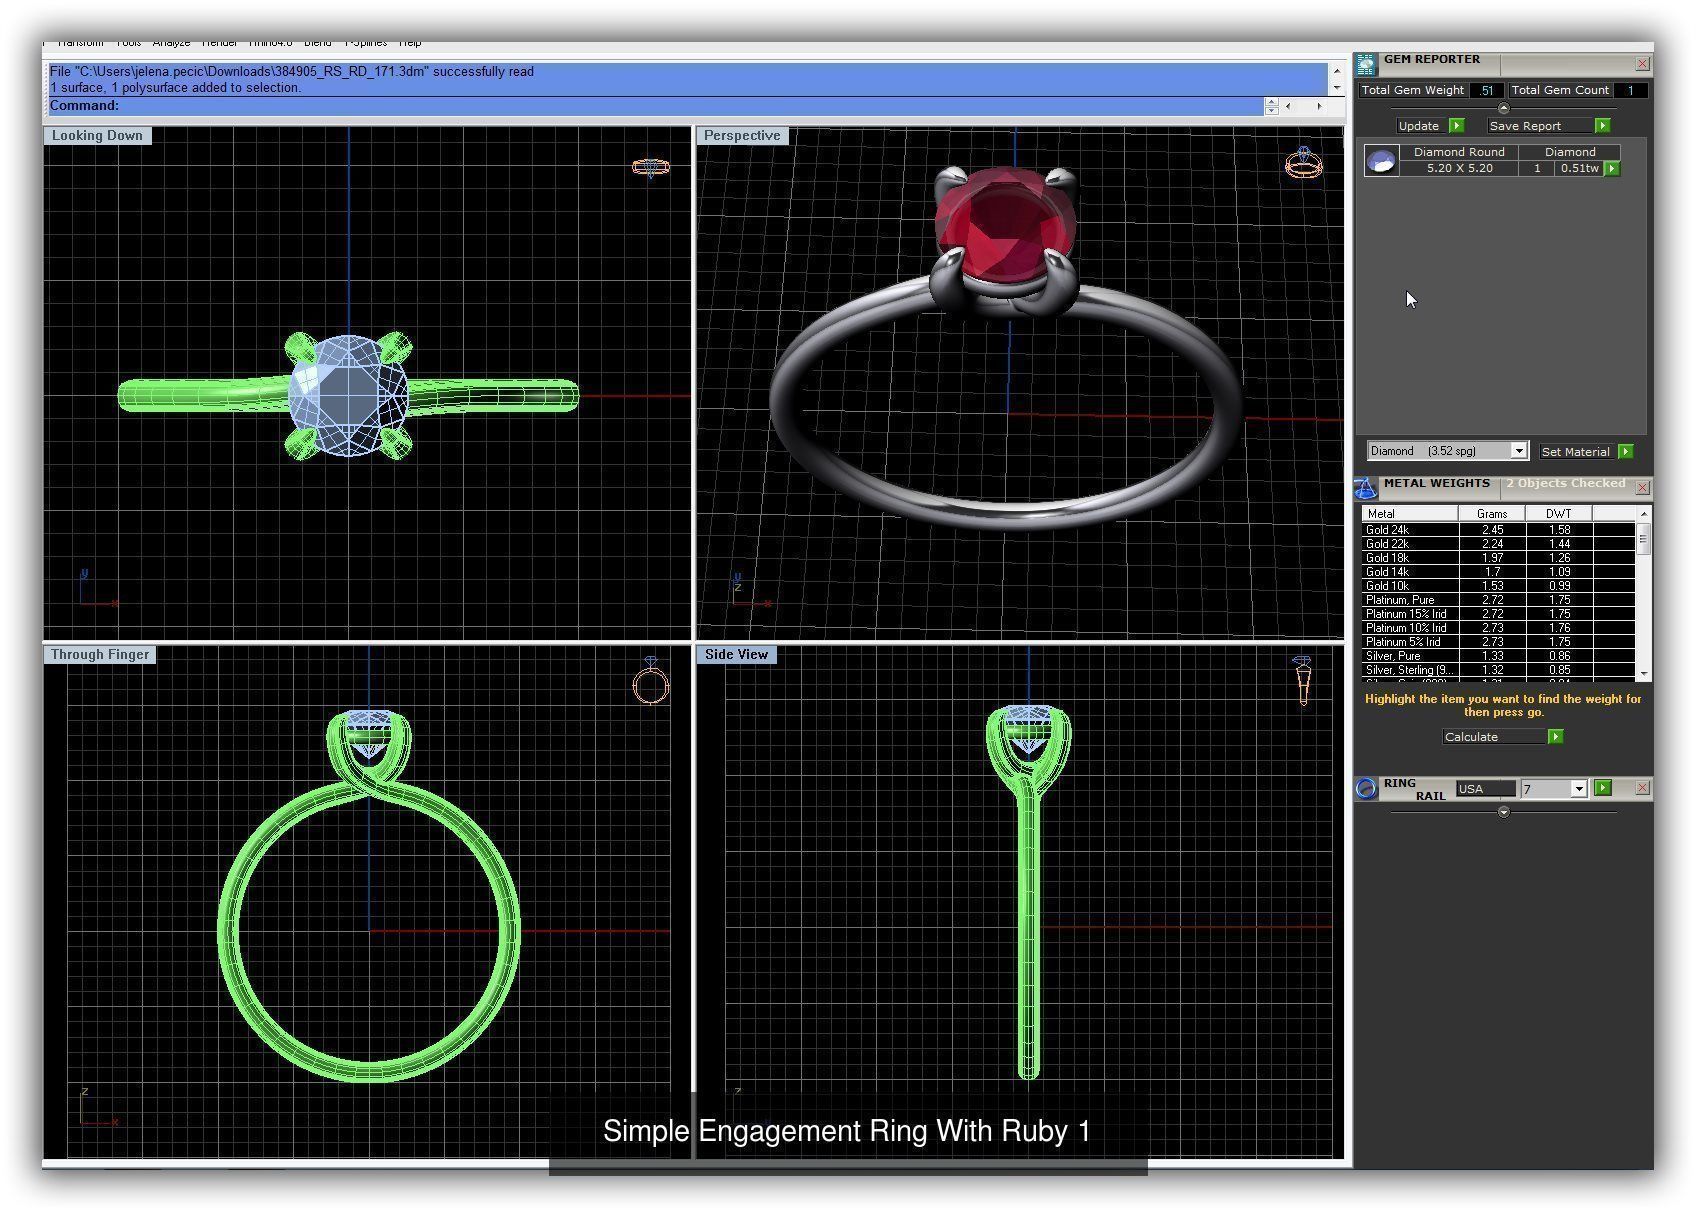
Task: Select the Looking Down viewport label
Action: coord(97,136)
